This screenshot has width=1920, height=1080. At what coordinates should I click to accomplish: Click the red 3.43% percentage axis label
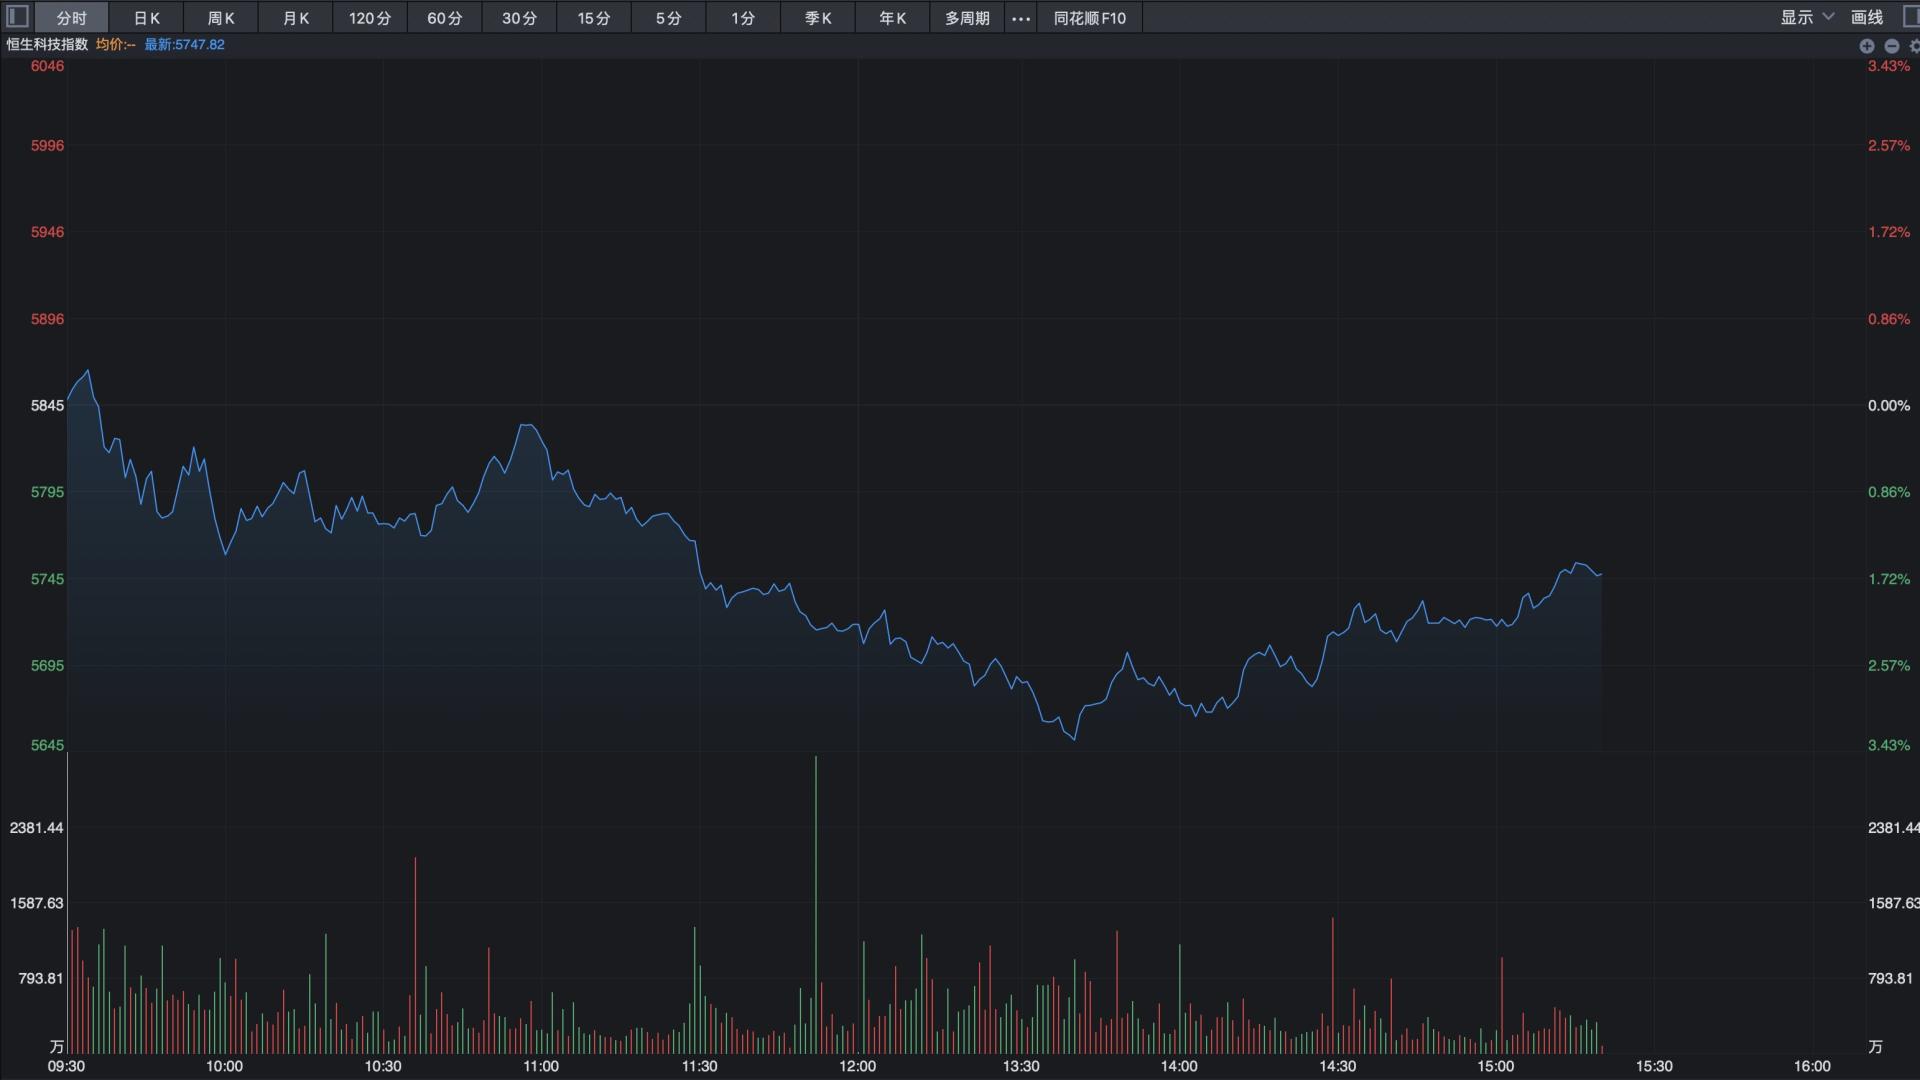pos(1888,66)
